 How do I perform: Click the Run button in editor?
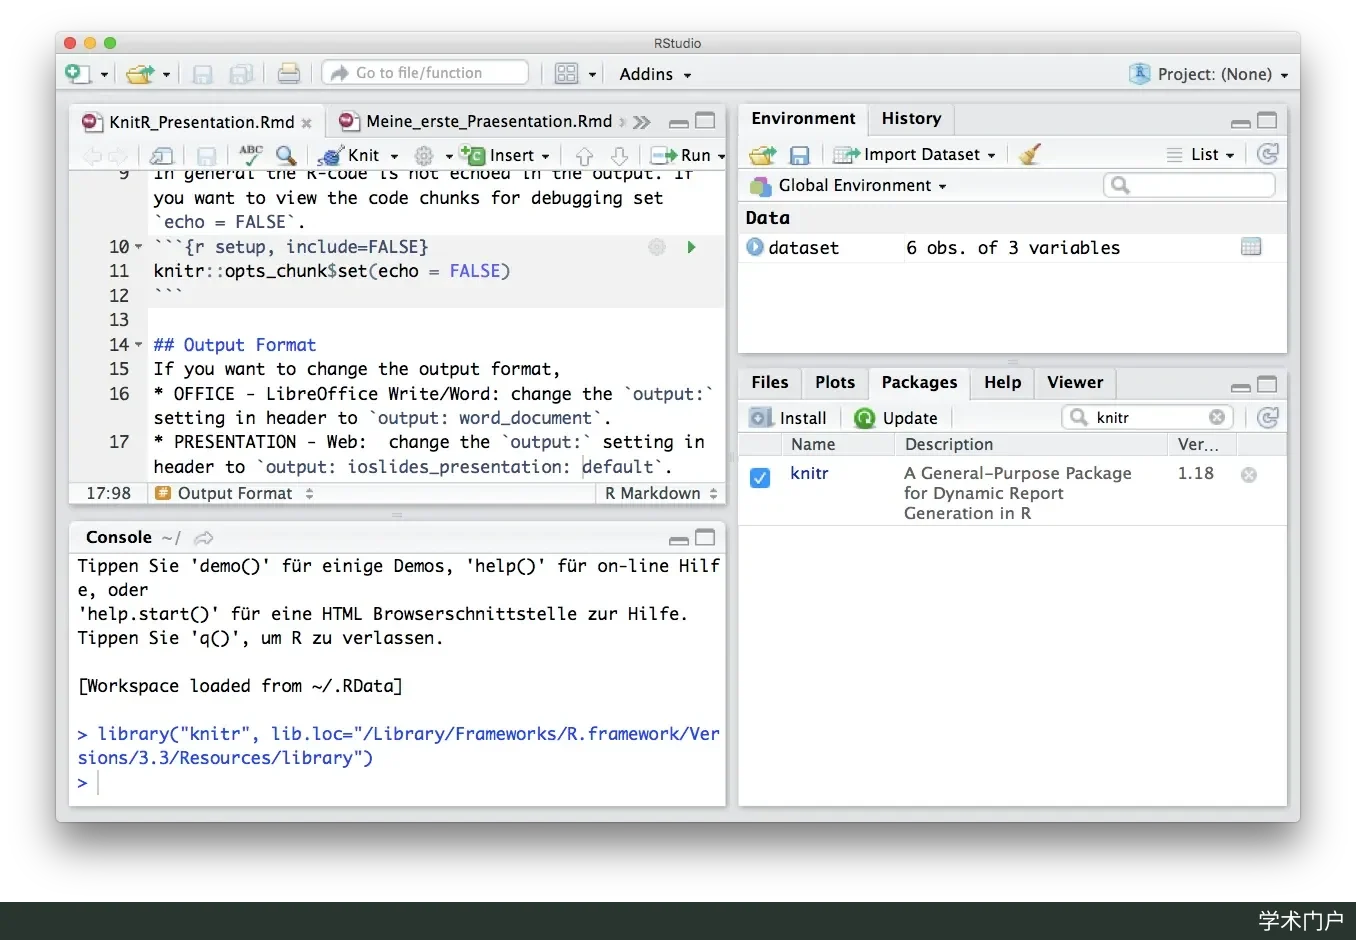(x=682, y=155)
